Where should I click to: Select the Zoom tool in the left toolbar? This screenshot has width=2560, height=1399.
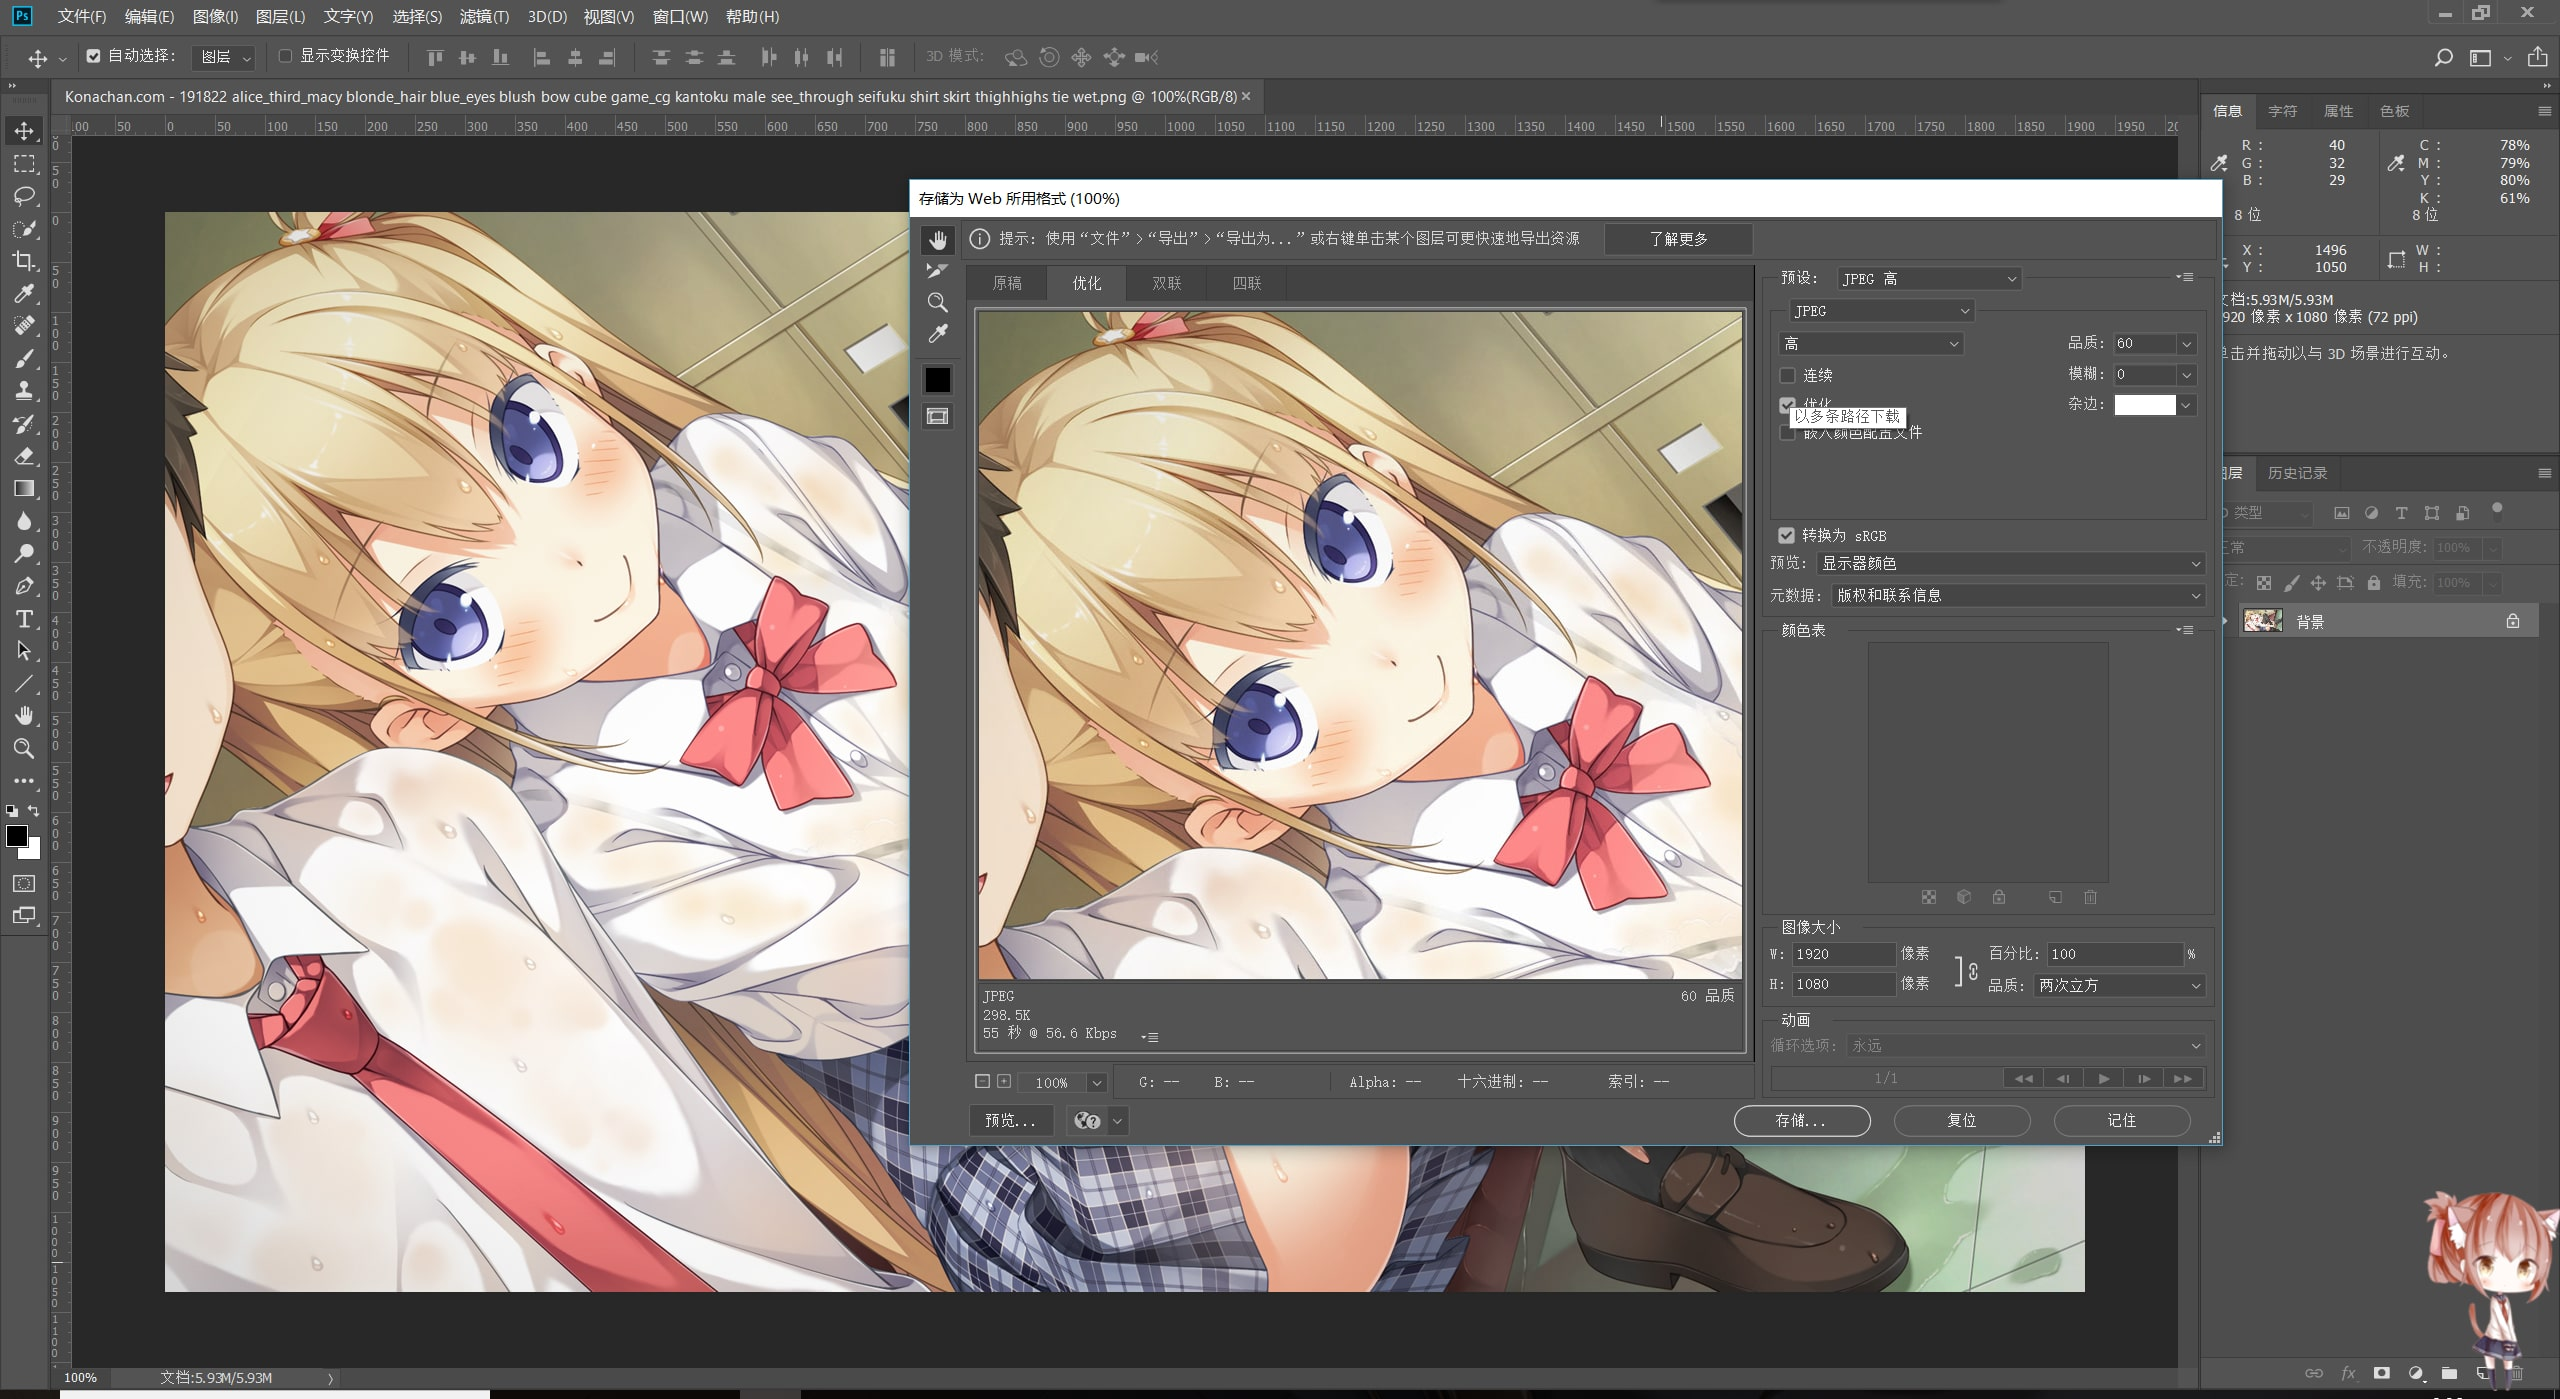tap(25, 749)
